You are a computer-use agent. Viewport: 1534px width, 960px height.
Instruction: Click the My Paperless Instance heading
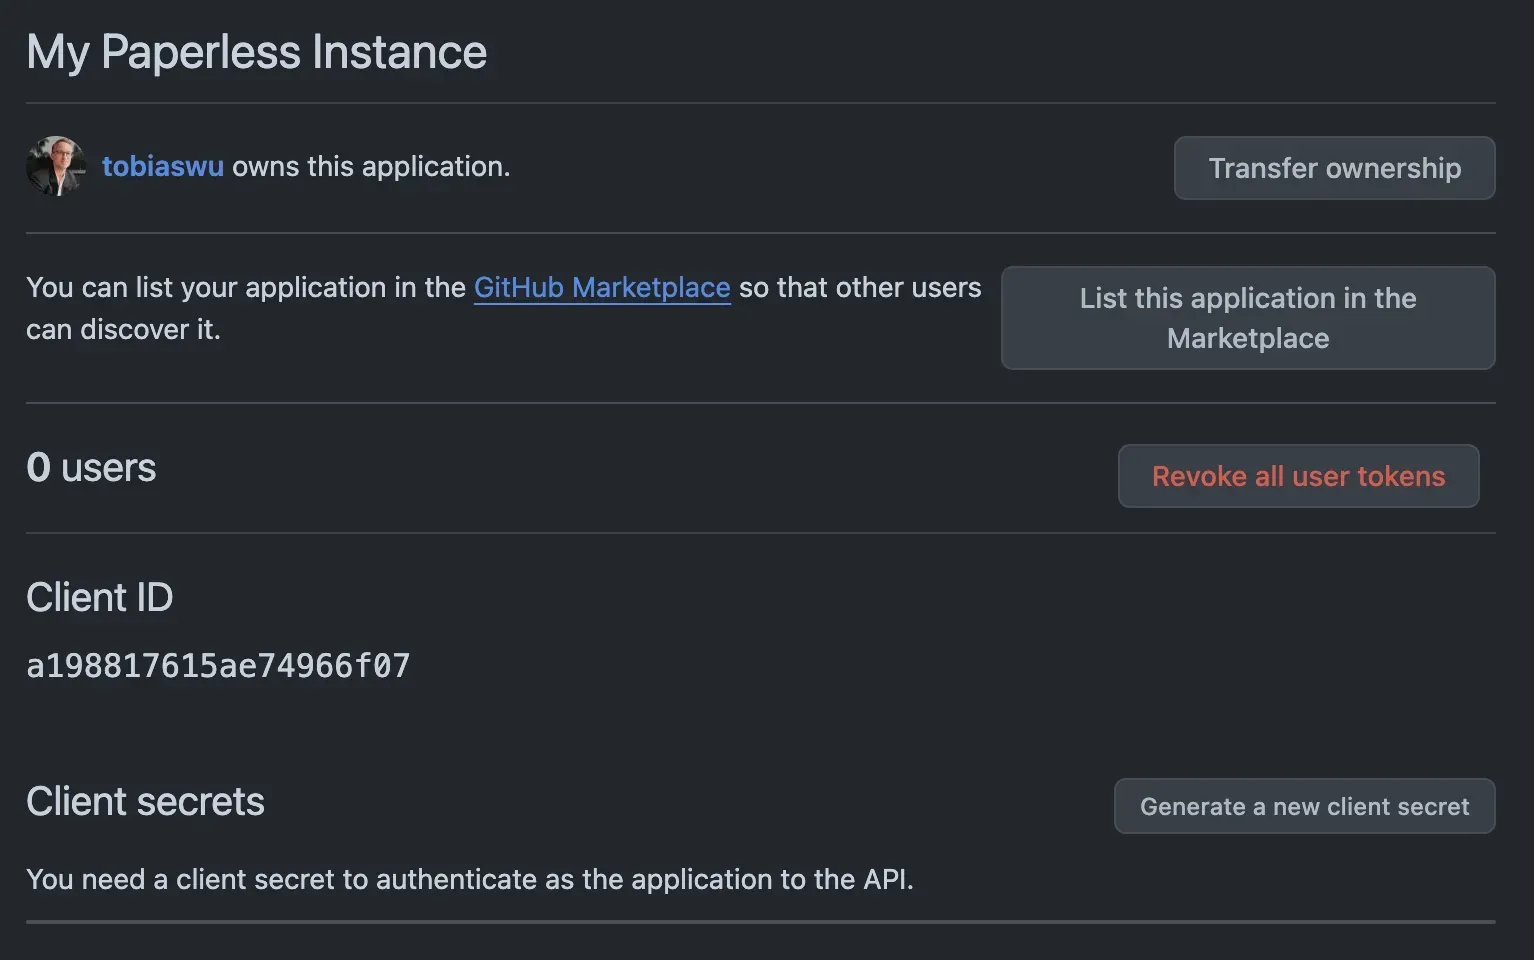[257, 52]
